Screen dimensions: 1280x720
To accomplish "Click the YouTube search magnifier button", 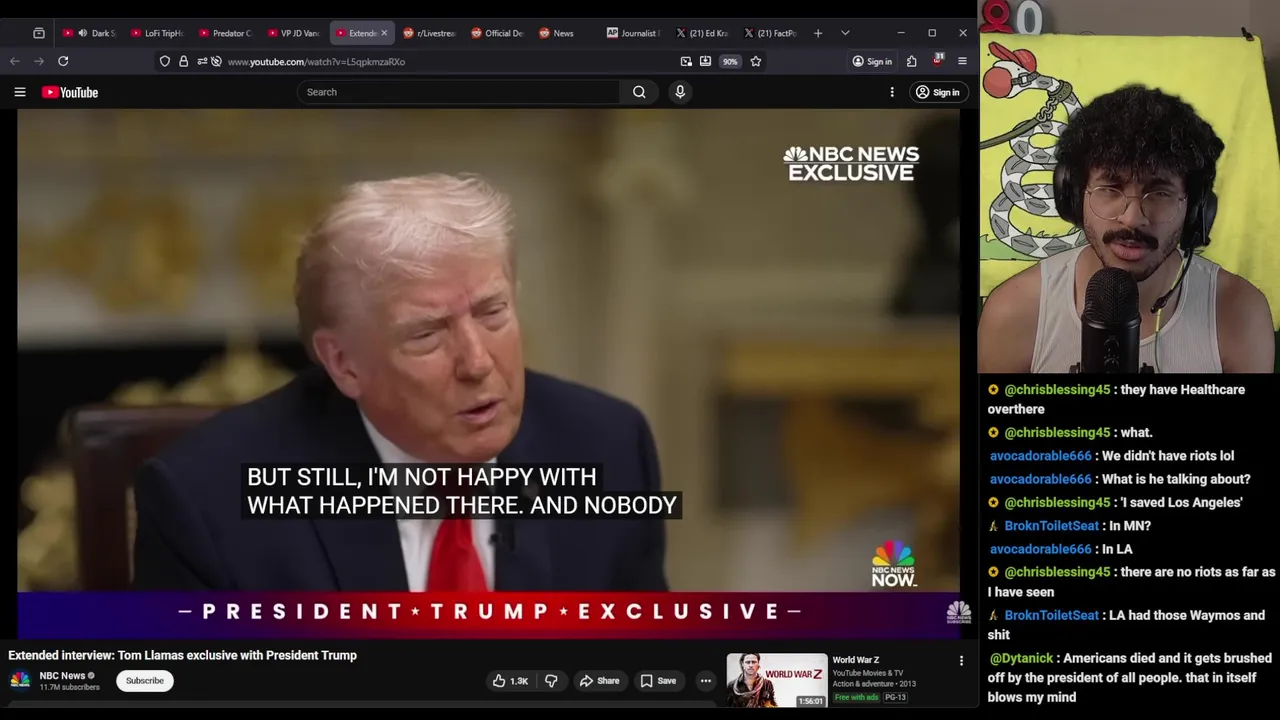I will pyautogui.click(x=639, y=92).
